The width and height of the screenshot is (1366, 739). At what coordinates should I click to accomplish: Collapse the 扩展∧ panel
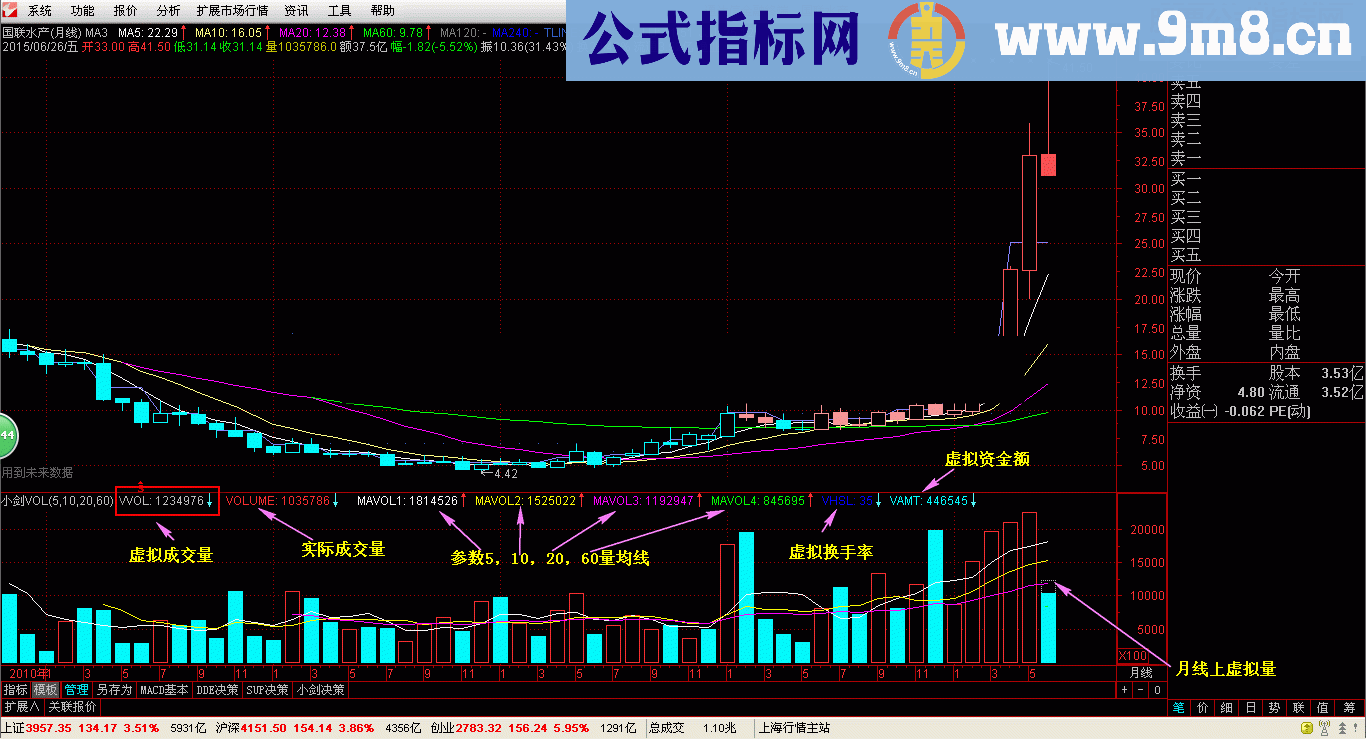[21, 707]
